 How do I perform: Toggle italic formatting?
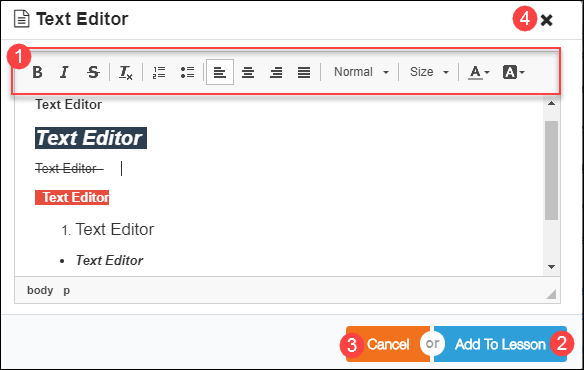[x=64, y=72]
